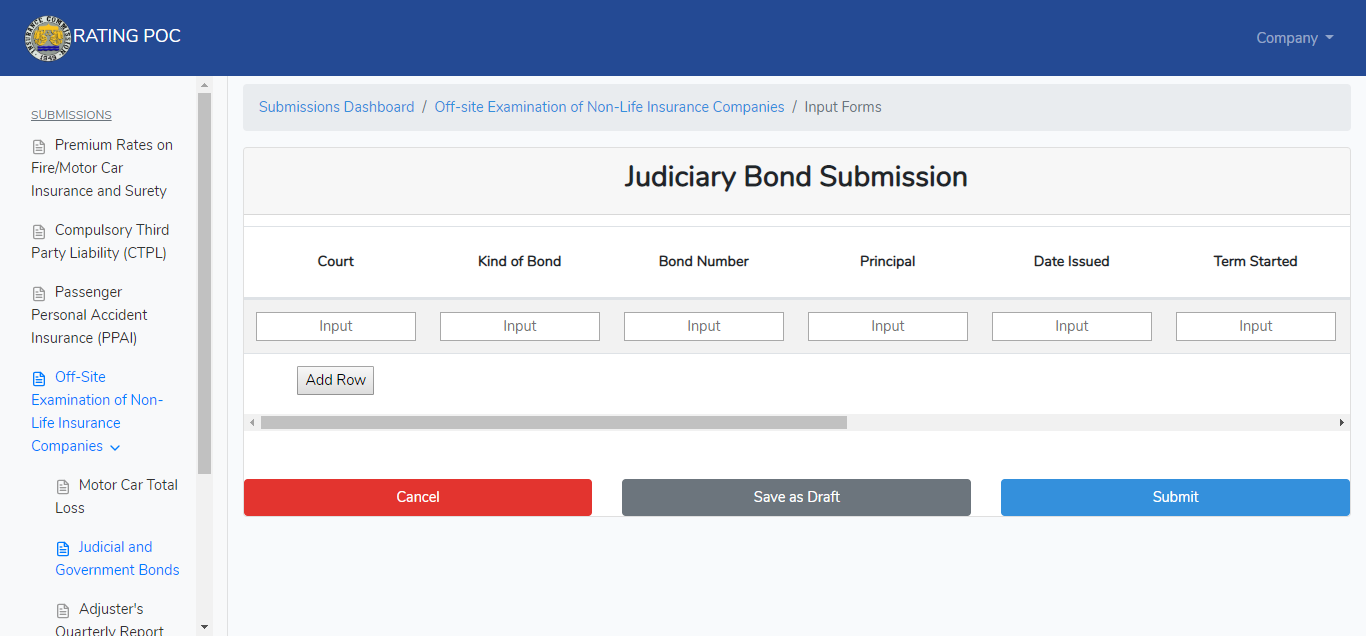Screen dimensions: 1366x636
Task: Cancel the bond submission
Action: 418,497
